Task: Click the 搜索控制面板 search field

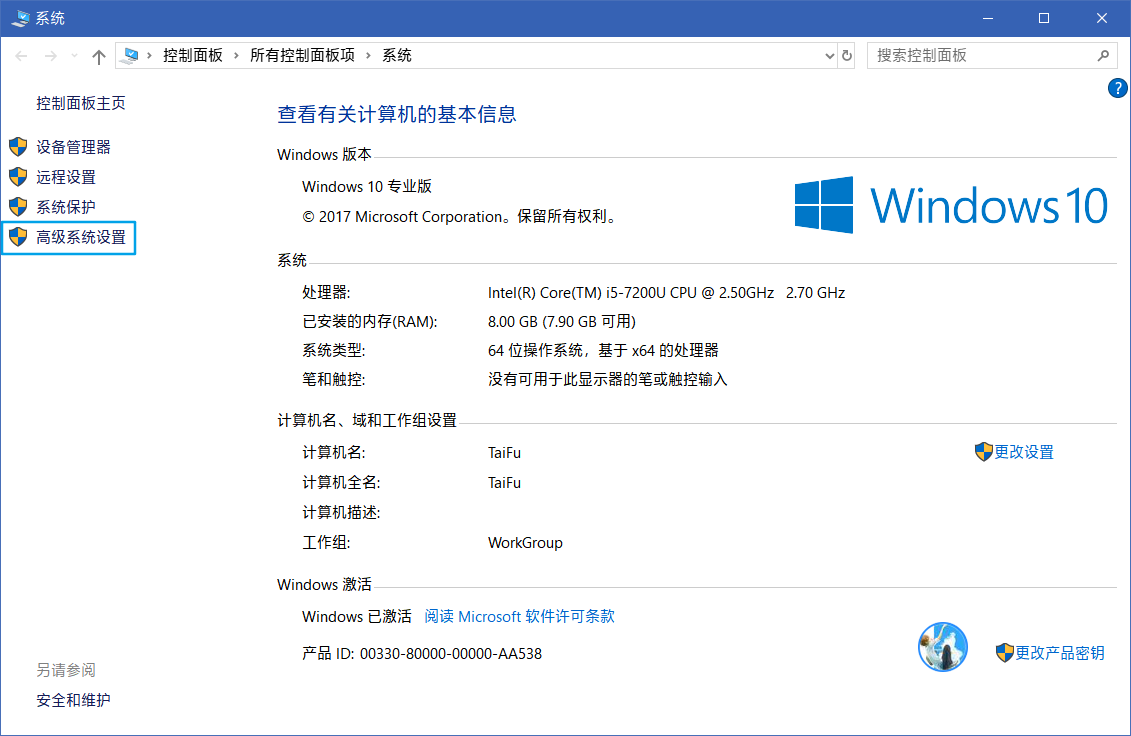Action: (992, 56)
